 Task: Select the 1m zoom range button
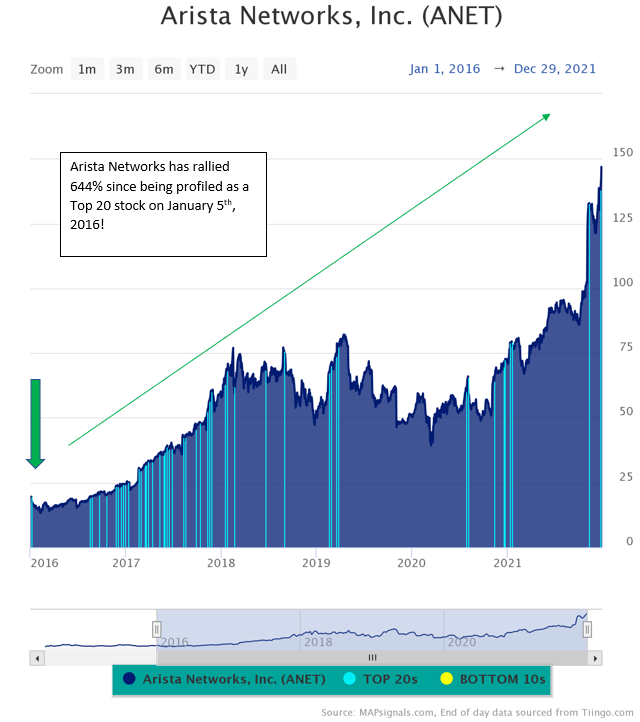(x=87, y=69)
